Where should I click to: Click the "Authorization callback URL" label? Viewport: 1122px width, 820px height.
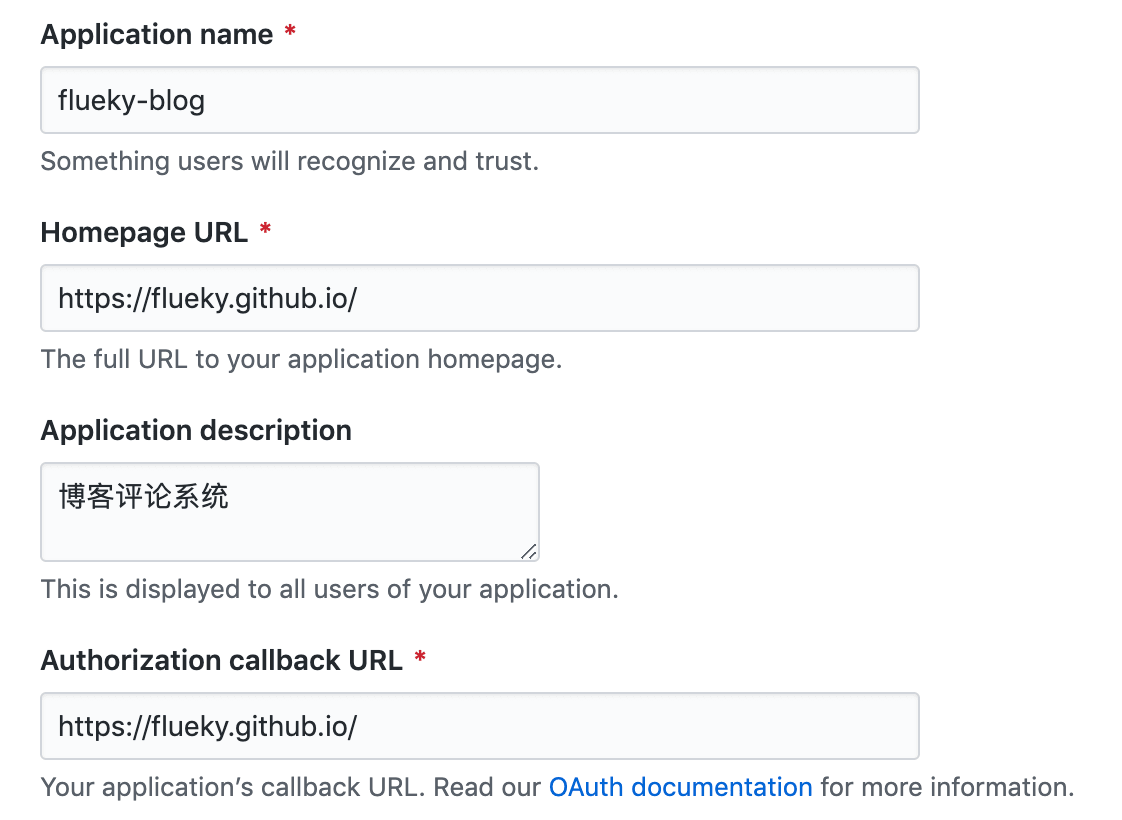pos(222,660)
